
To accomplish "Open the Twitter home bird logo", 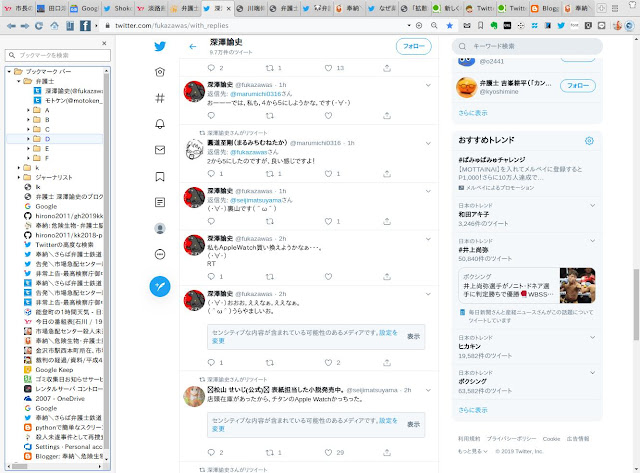I will coord(160,46).
